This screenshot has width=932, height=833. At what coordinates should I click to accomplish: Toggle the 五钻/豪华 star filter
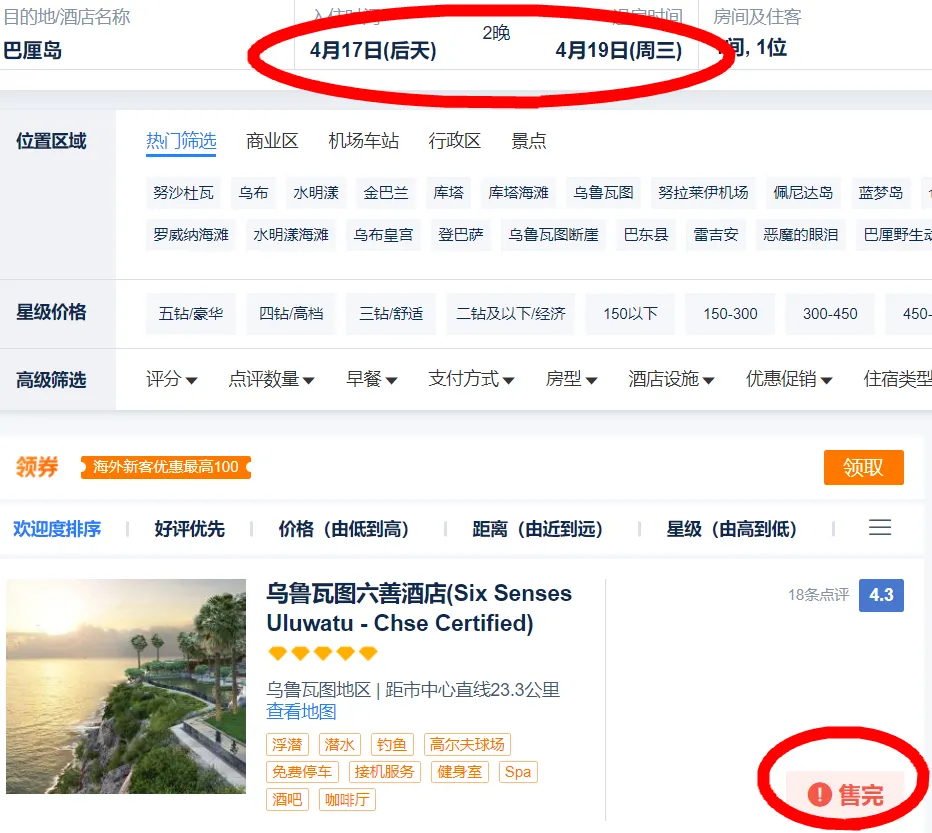190,314
